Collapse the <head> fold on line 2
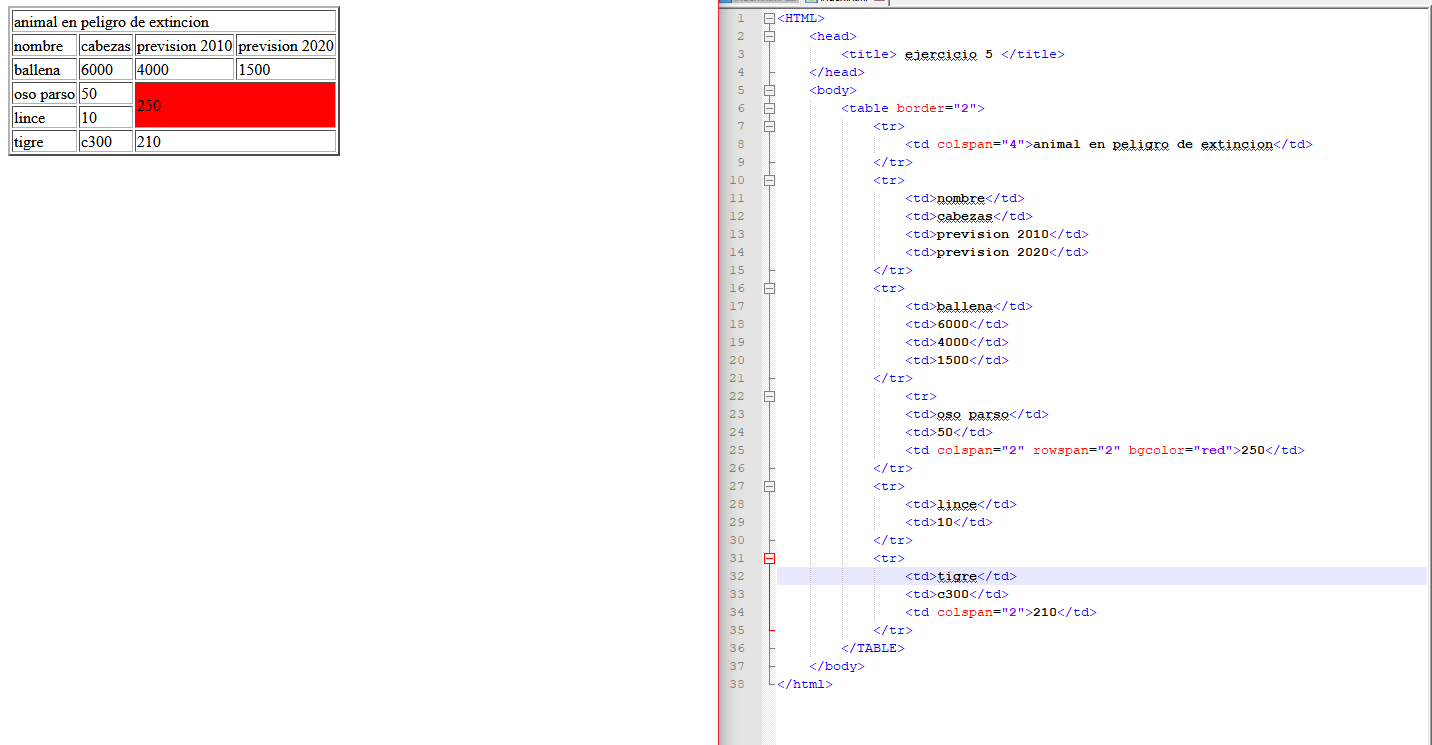 pos(769,36)
